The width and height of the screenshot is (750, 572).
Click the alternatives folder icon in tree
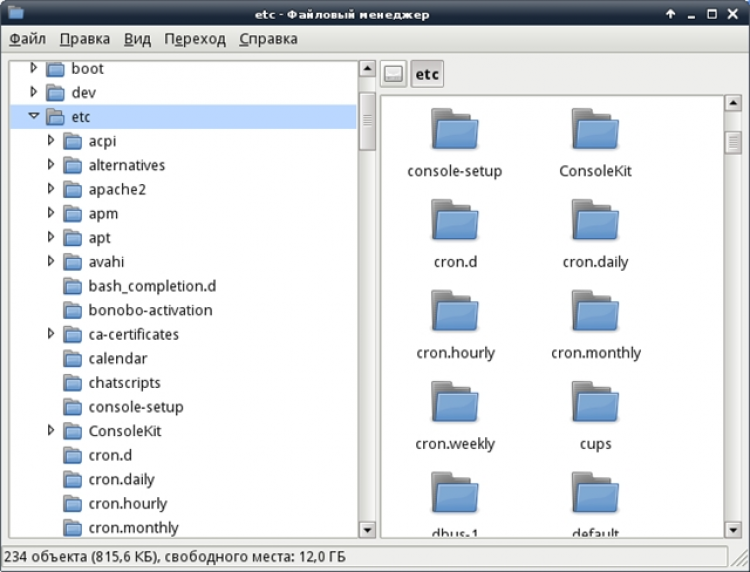coord(72,165)
